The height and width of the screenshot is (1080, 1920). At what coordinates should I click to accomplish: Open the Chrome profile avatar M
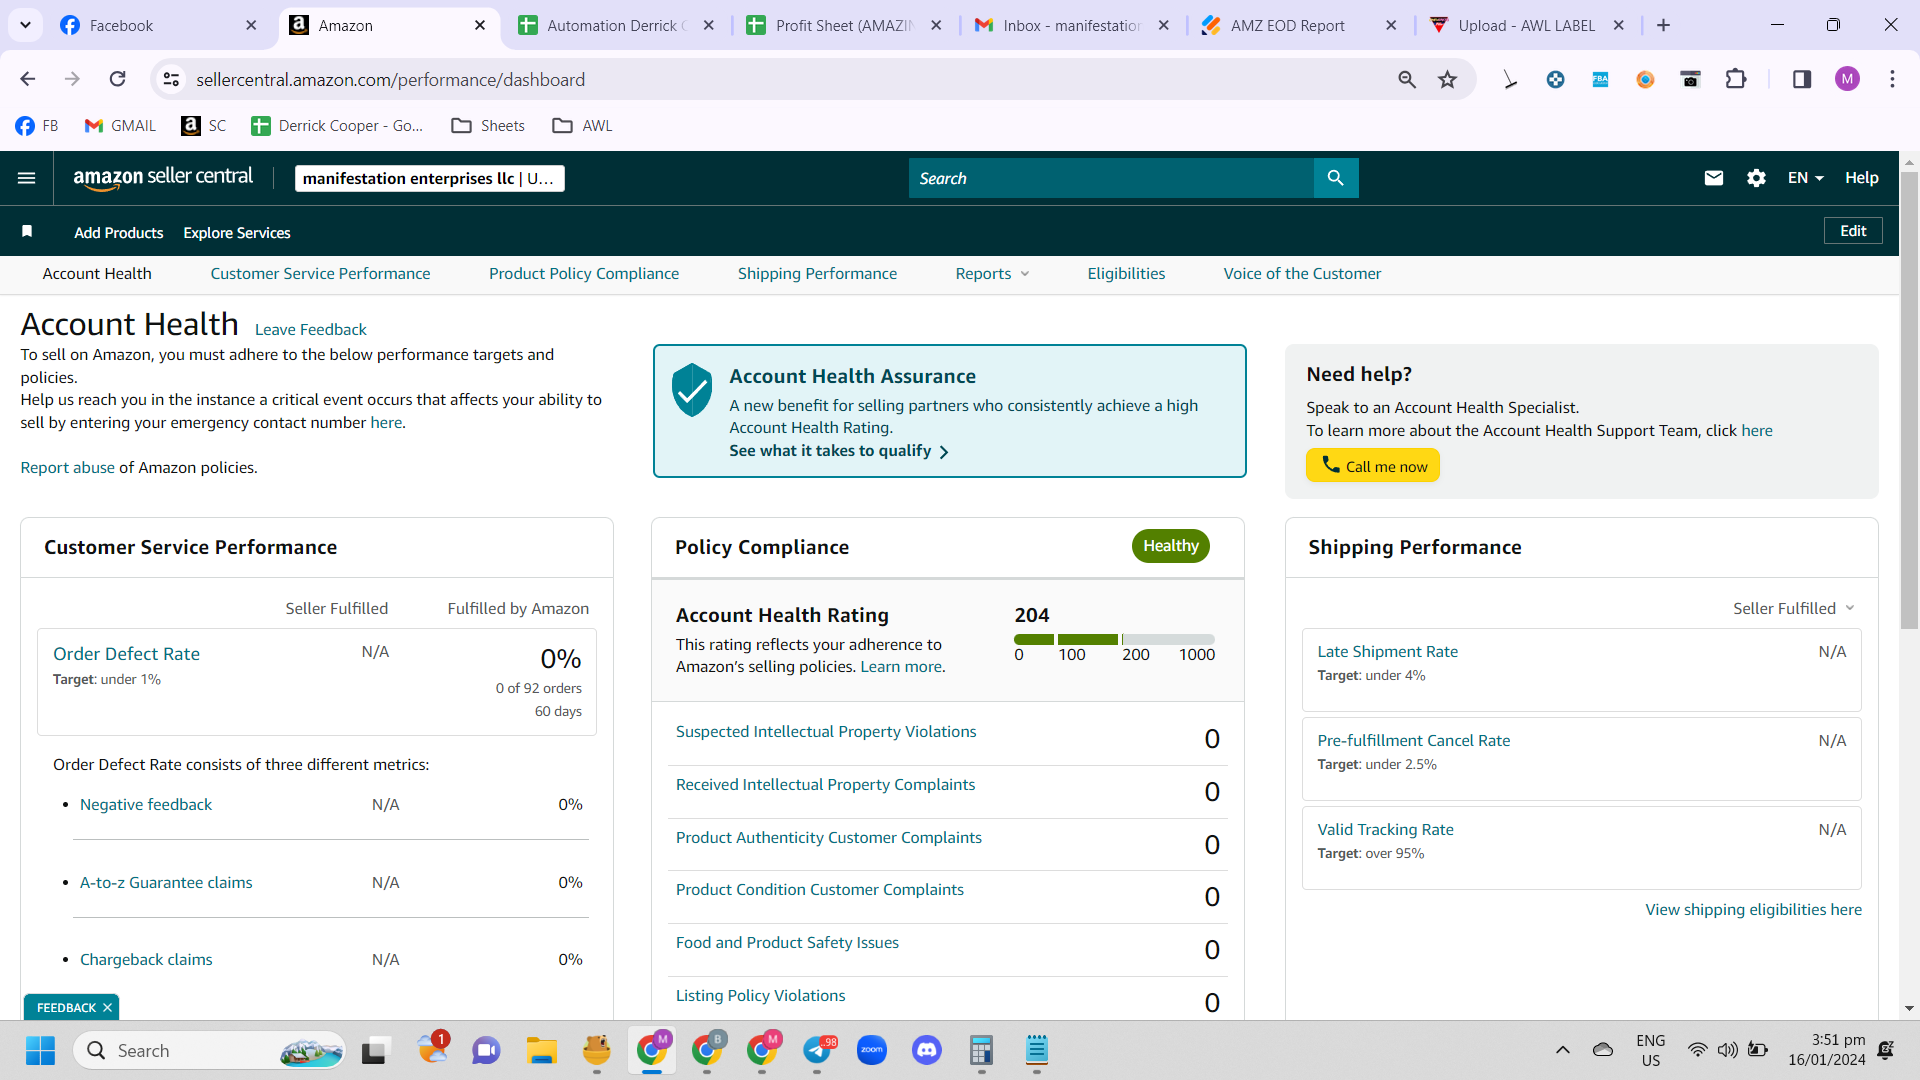tap(1847, 79)
